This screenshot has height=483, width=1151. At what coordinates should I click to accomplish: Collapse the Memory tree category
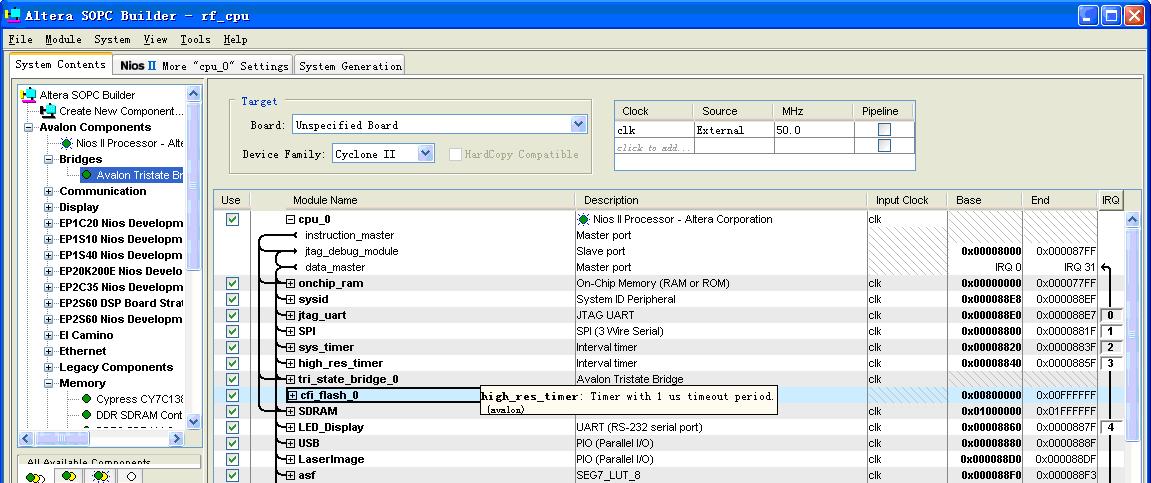[48, 383]
